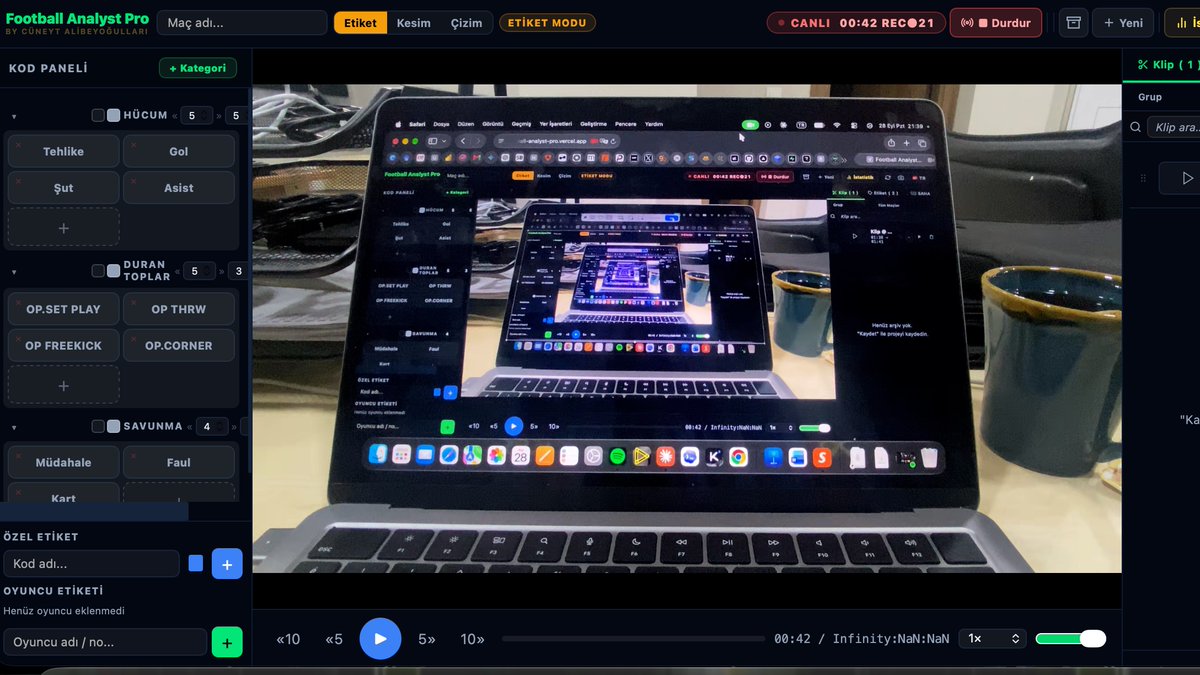Screen dimensions: 1200x675
Task: Click the green plus beside Oyuncu adı
Action: point(227,642)
